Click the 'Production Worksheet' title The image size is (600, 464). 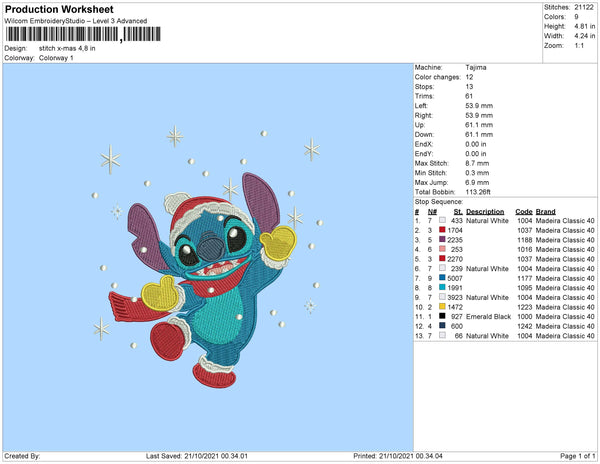(59, 10)
